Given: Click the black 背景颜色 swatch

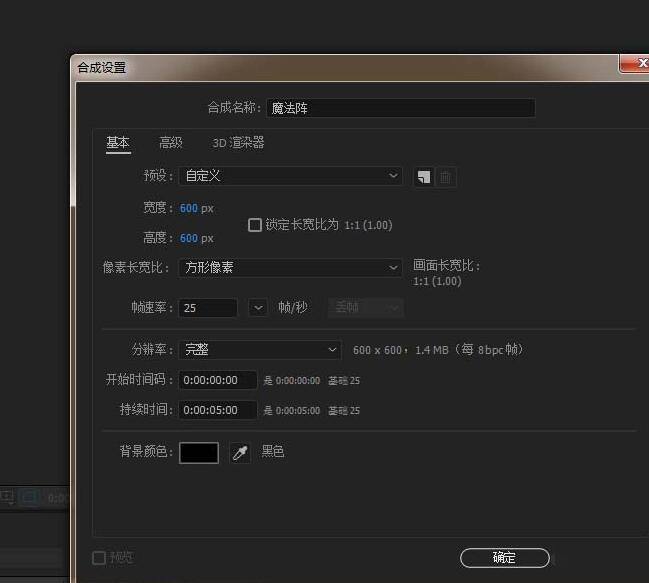Looking at the screenshot, I should point(198,453).
